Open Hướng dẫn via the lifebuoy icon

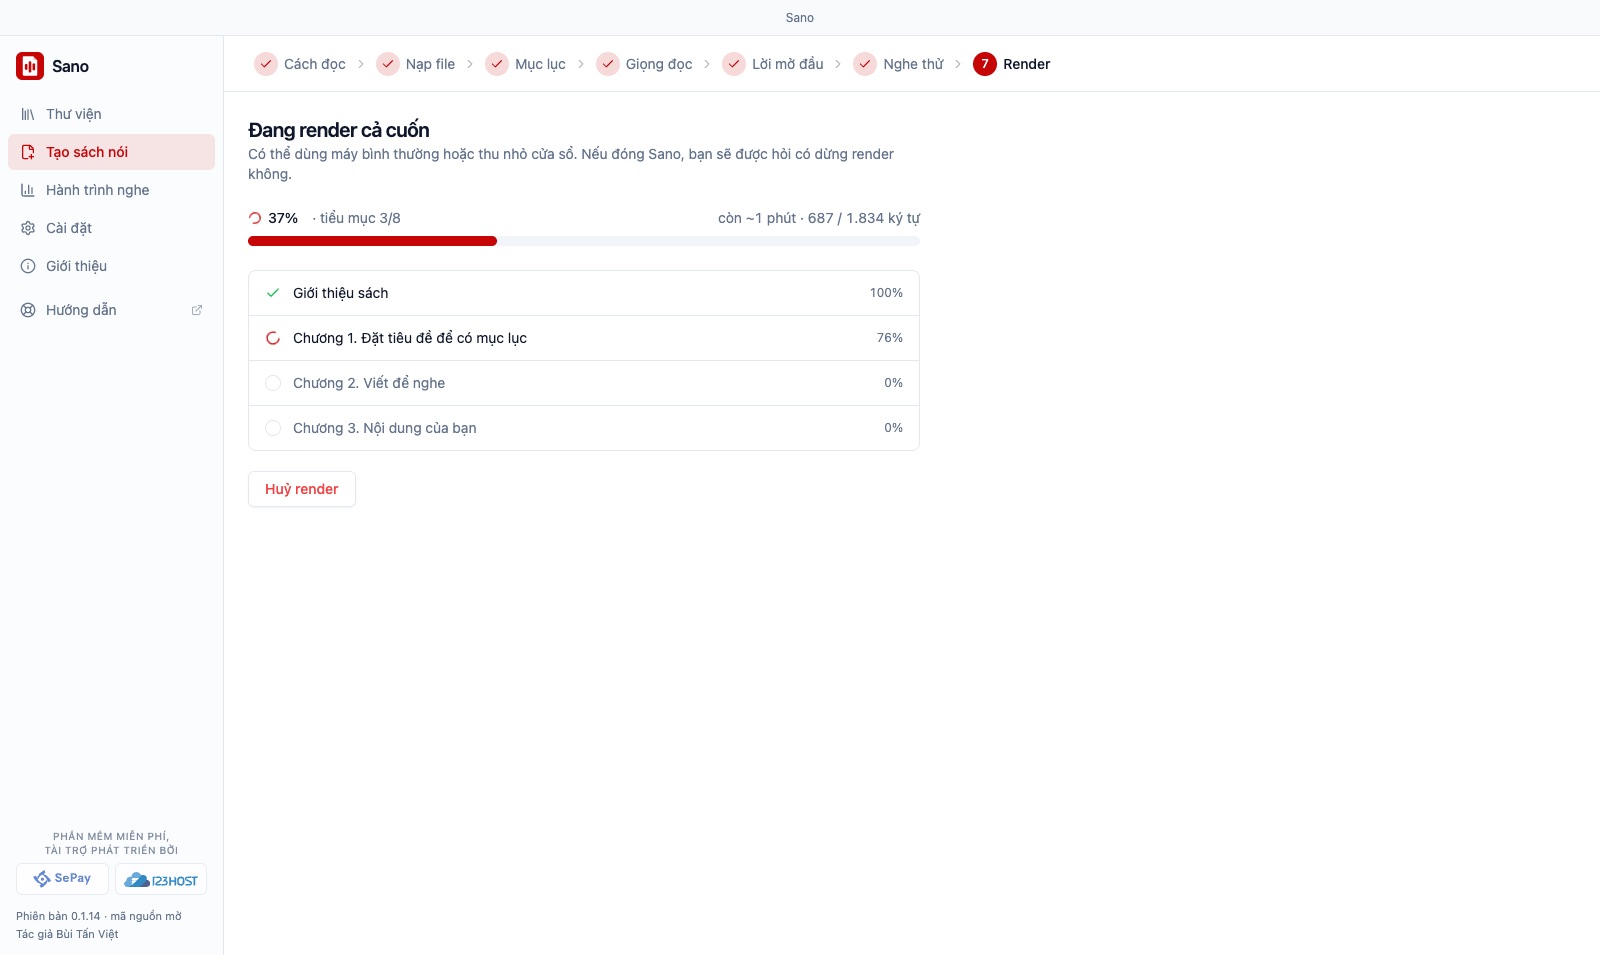(x=28, y=310)
